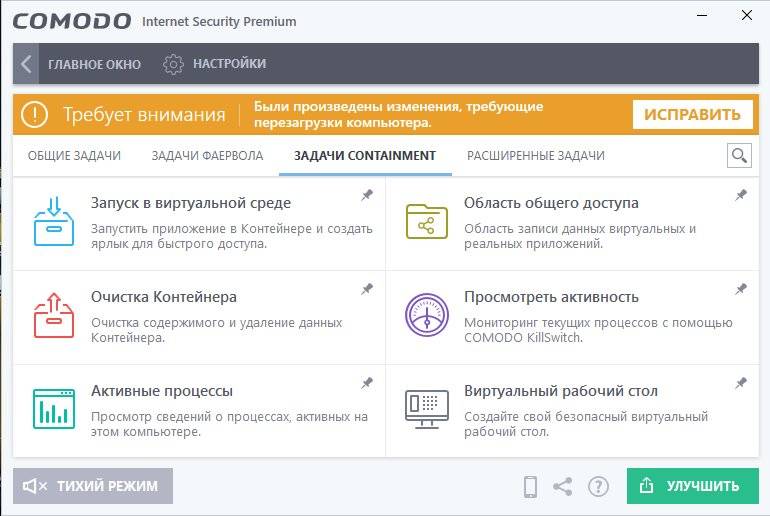
Task: Pin the Виртуальный рабочий стол task
Action: 741,383
